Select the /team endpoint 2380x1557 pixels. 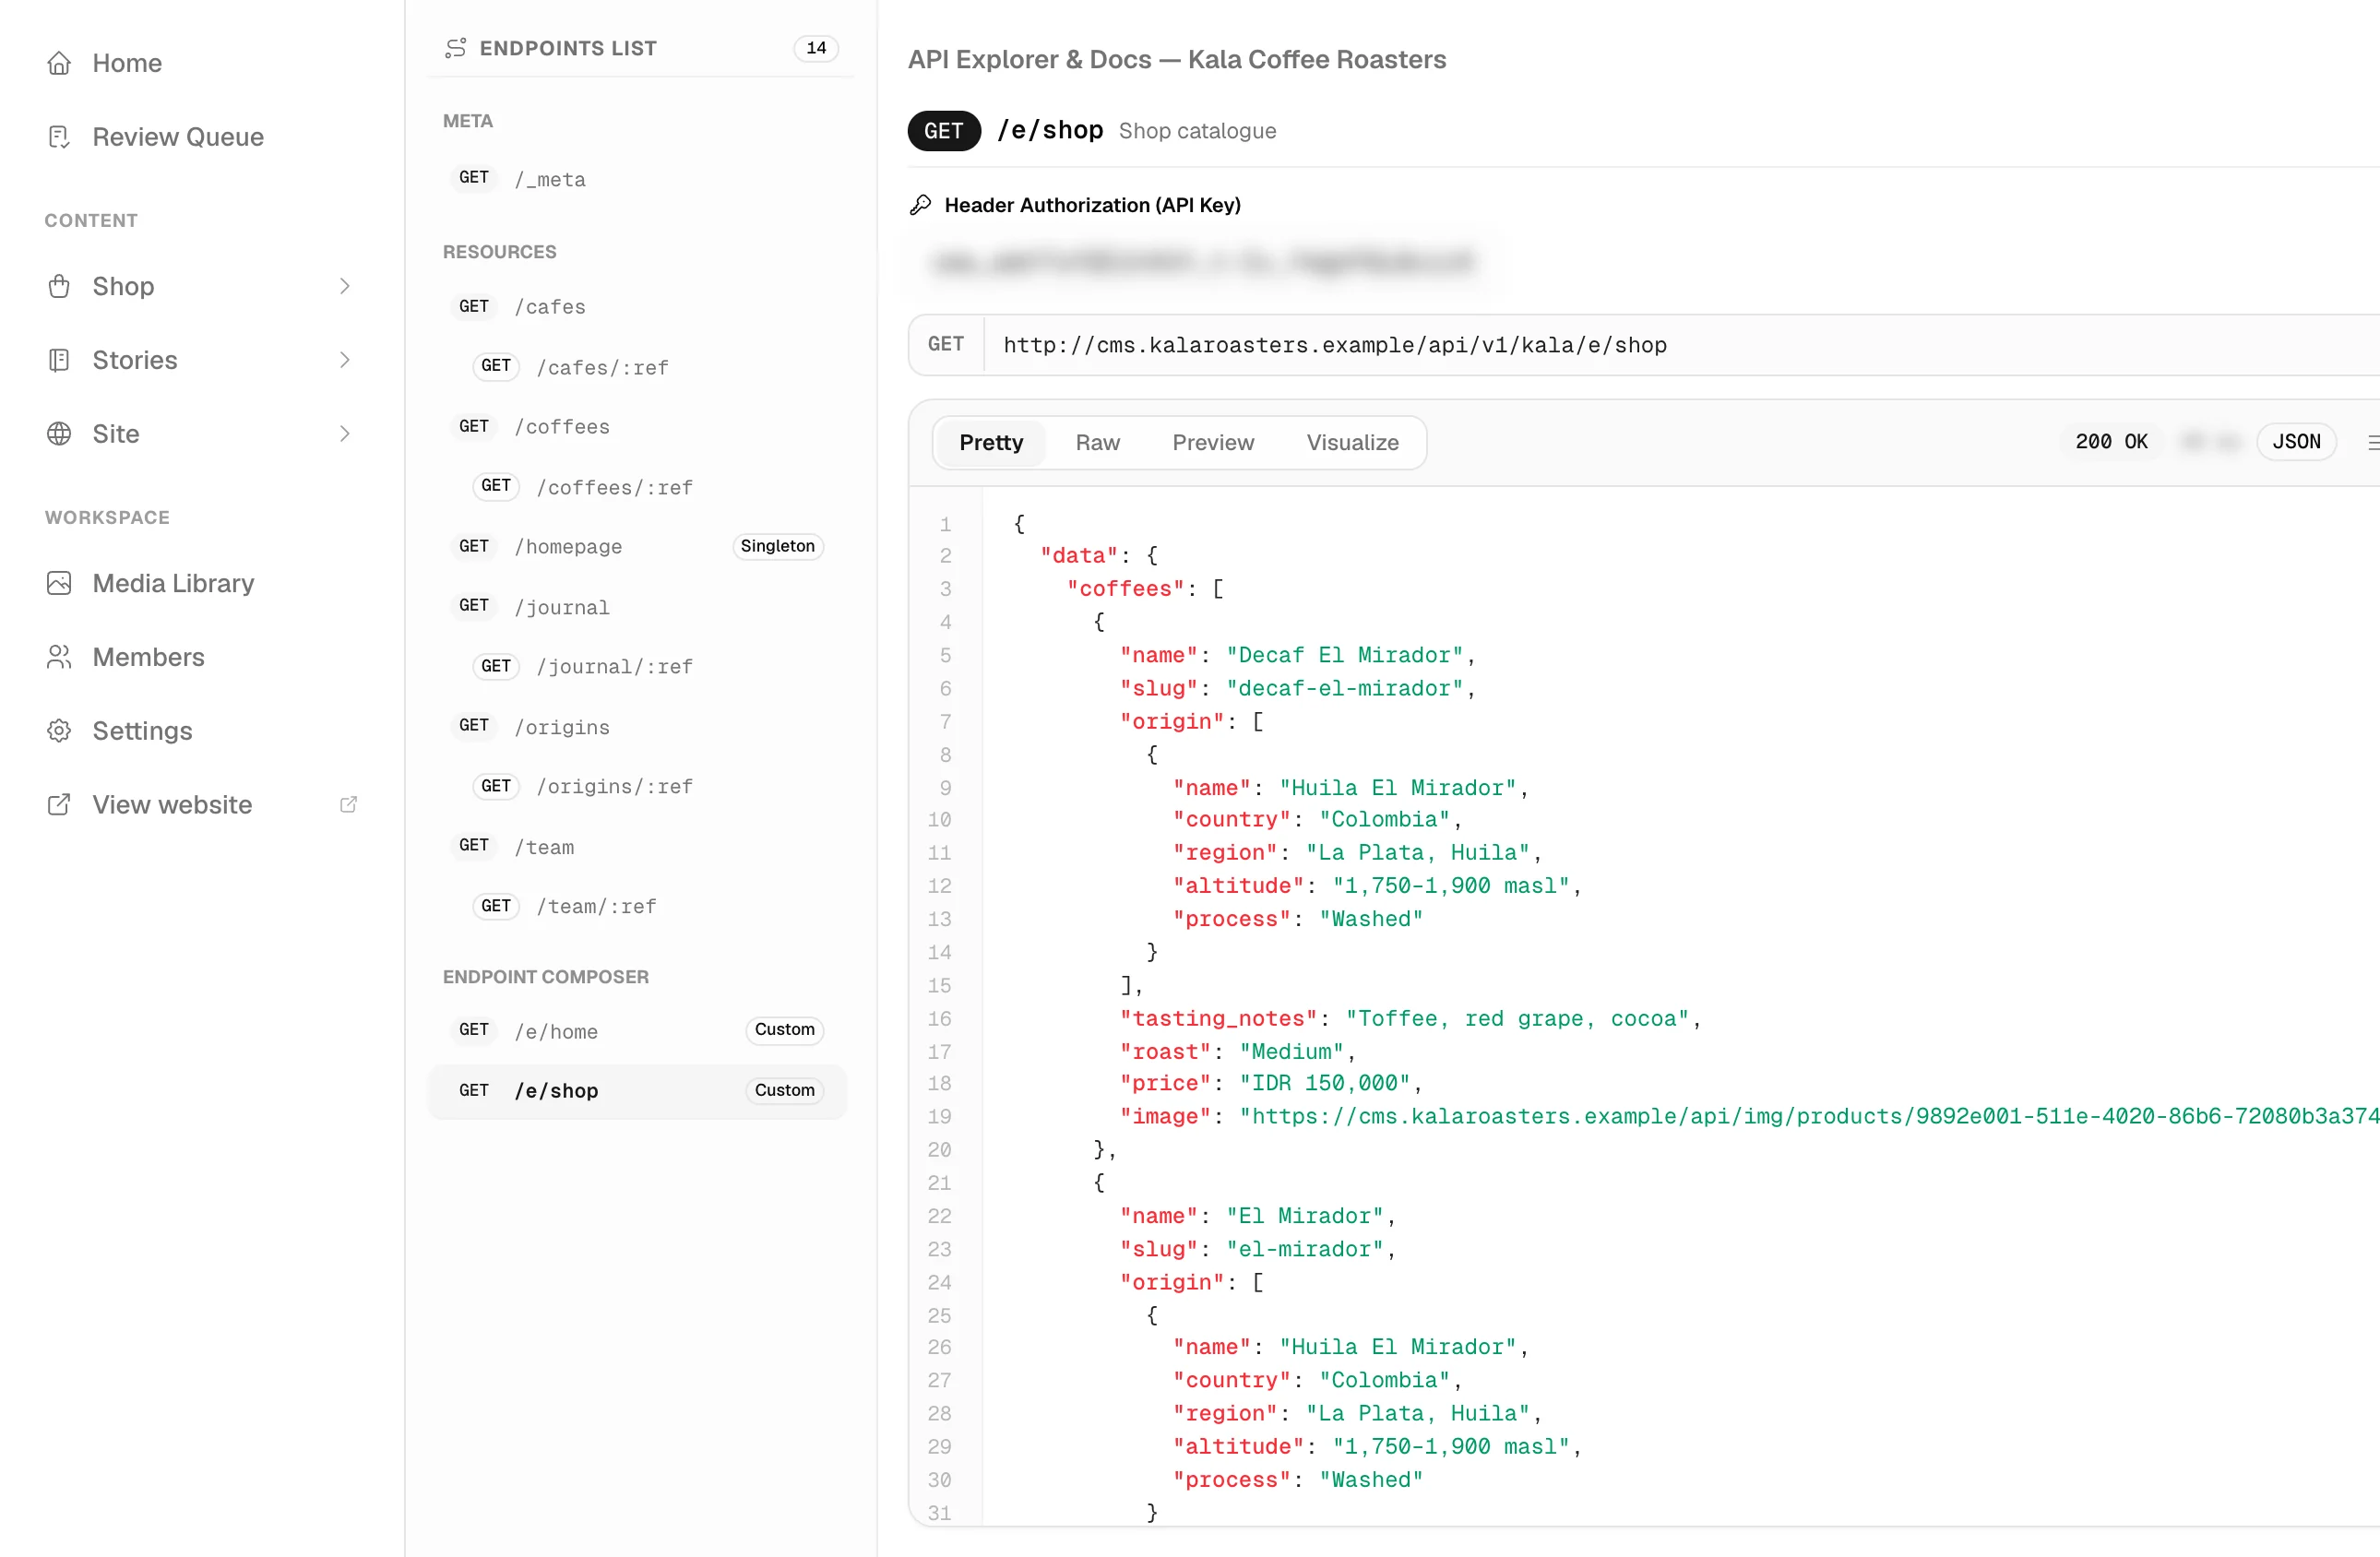coord(637,847)
